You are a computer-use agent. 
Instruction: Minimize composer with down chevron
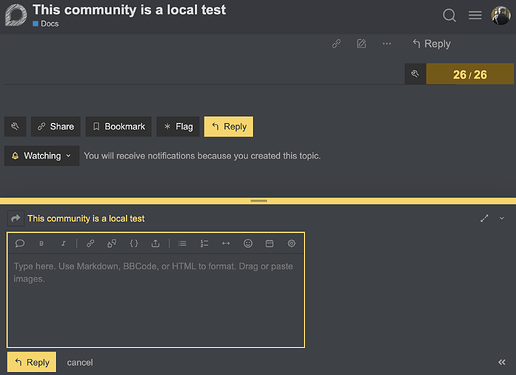point(502,218)
